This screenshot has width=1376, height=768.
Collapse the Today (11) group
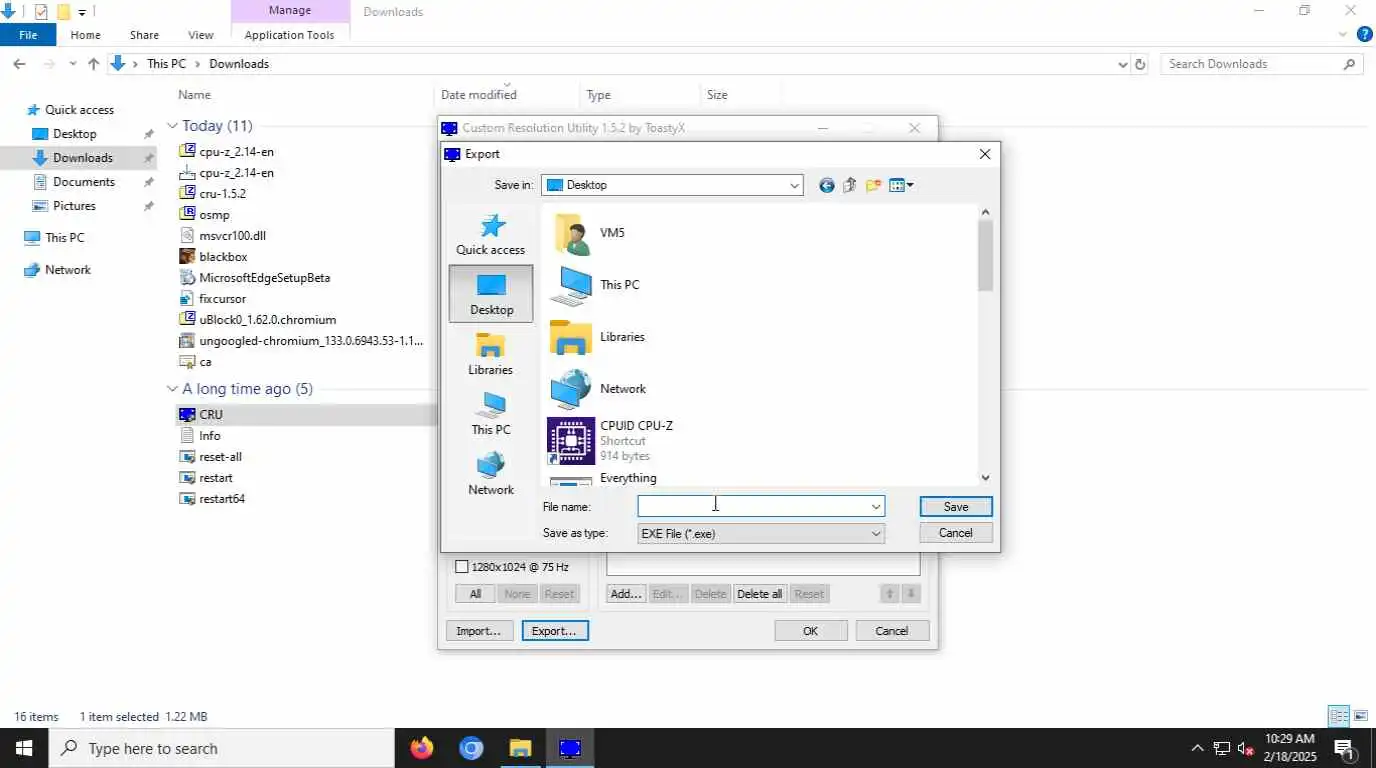coord(172,126)
